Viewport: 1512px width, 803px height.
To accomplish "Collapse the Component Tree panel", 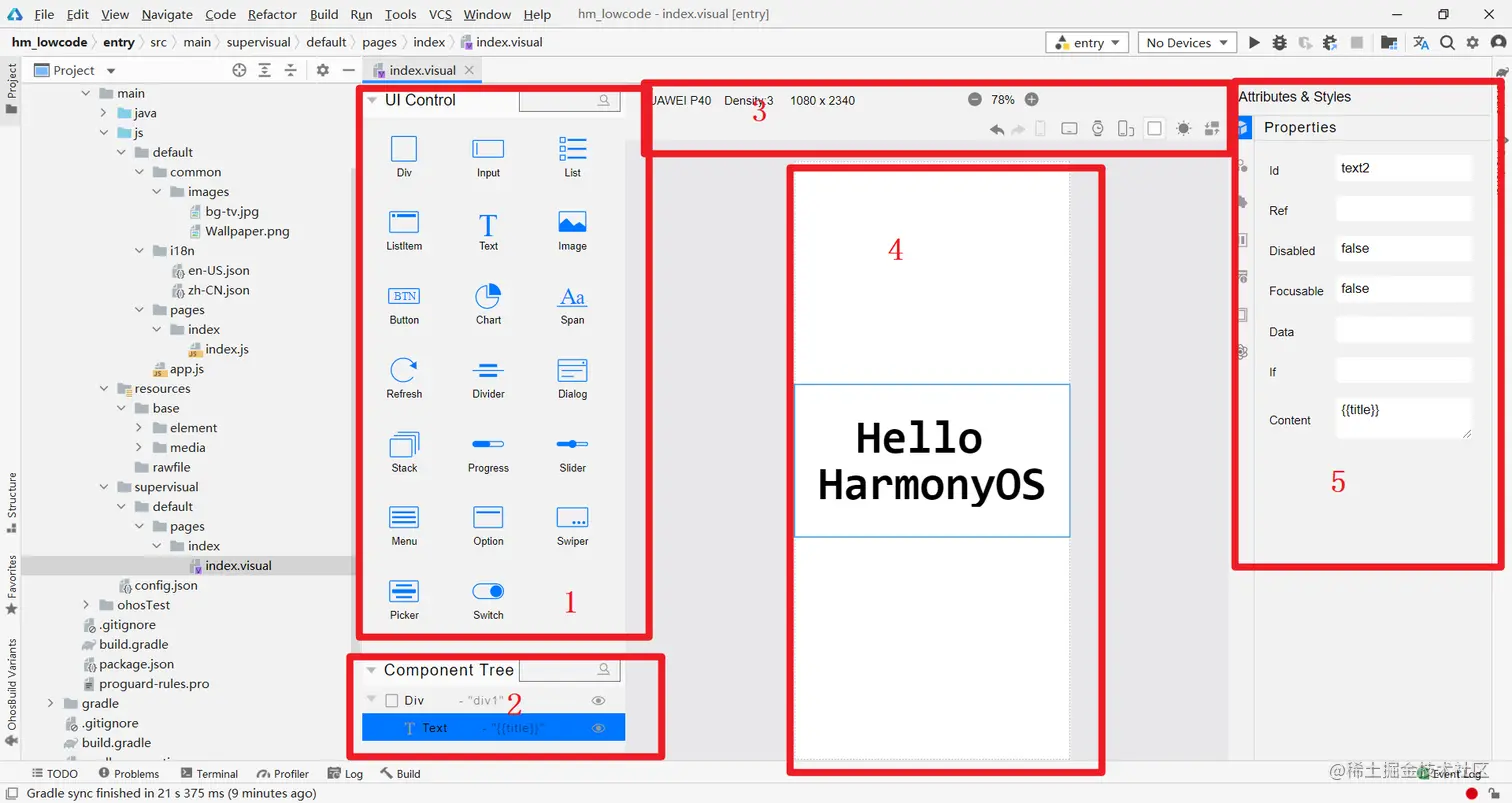I will tap(372, 670).
